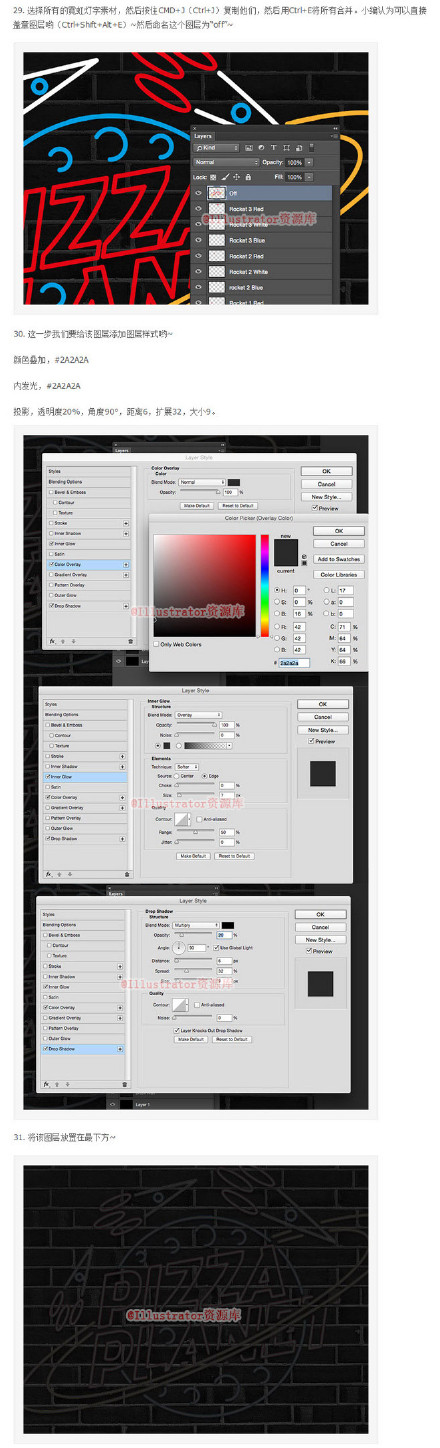Viewport: 440px width, 1448px height.
Task: Click the Angle dial in Drop Shadow dialog
Action: (180, 947)
